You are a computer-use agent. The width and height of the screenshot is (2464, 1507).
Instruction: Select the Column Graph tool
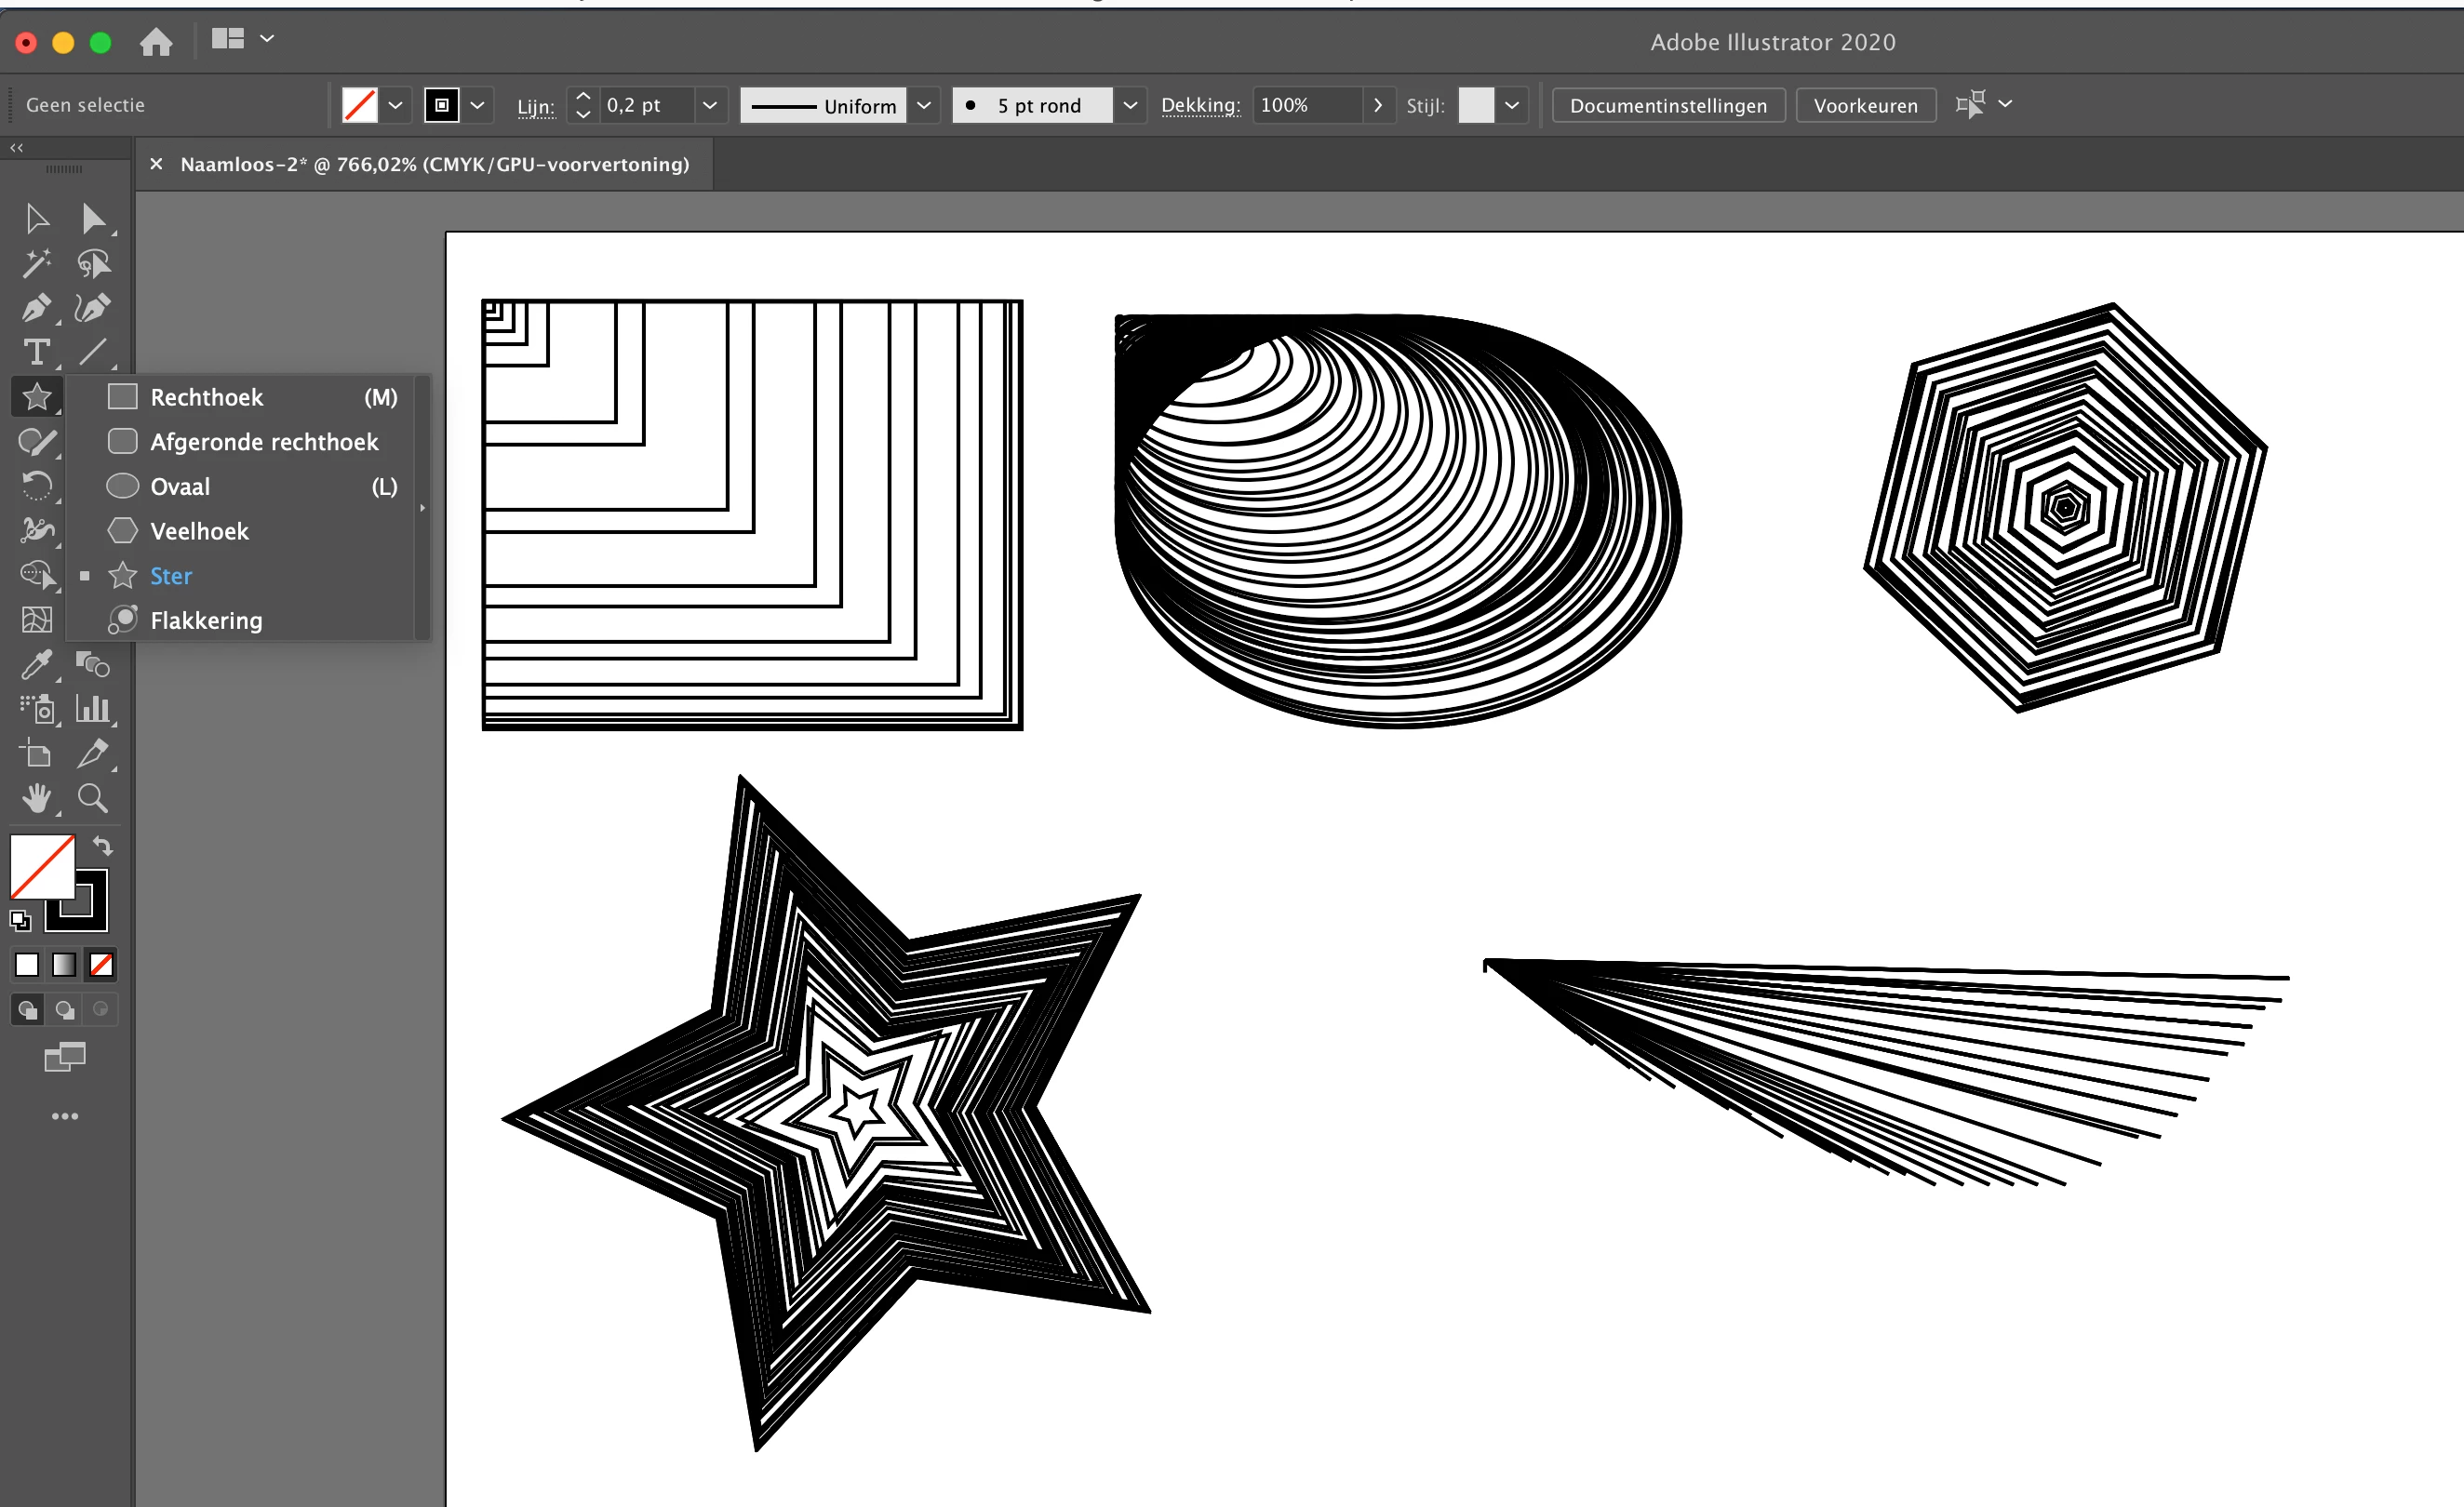coord(93,709)
